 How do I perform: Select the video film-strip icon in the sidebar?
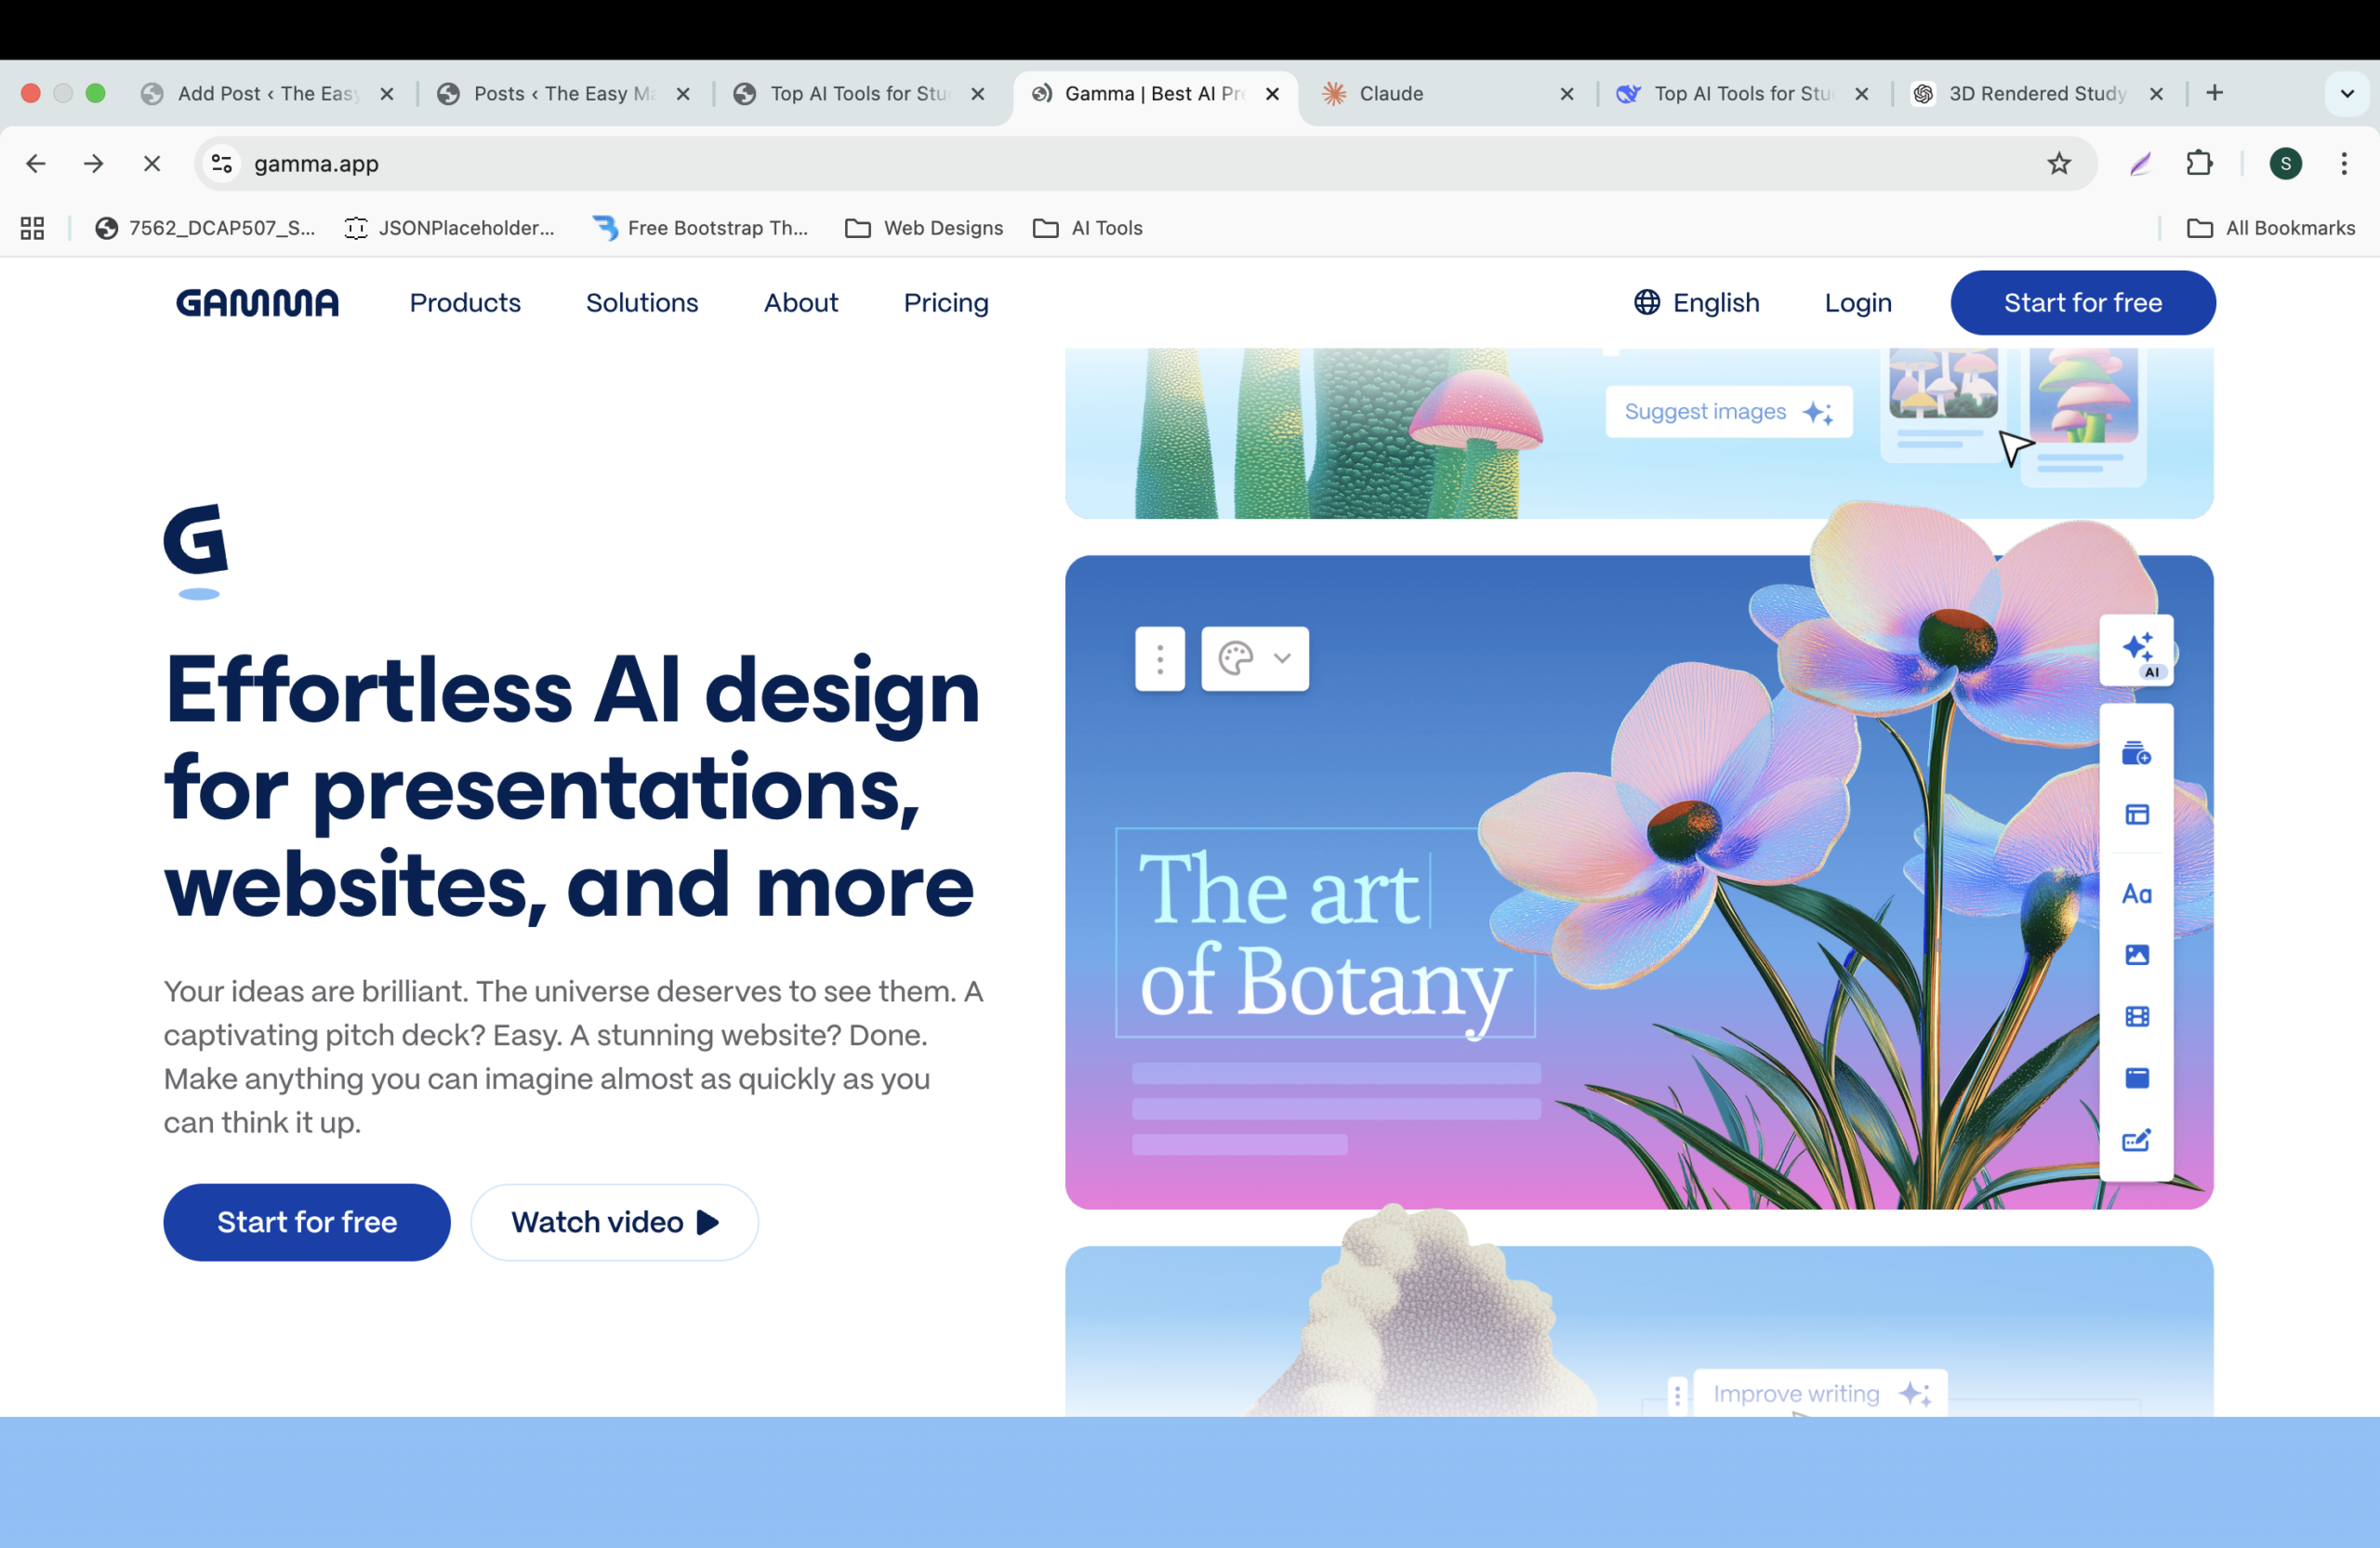[x=2136, y=1017]
